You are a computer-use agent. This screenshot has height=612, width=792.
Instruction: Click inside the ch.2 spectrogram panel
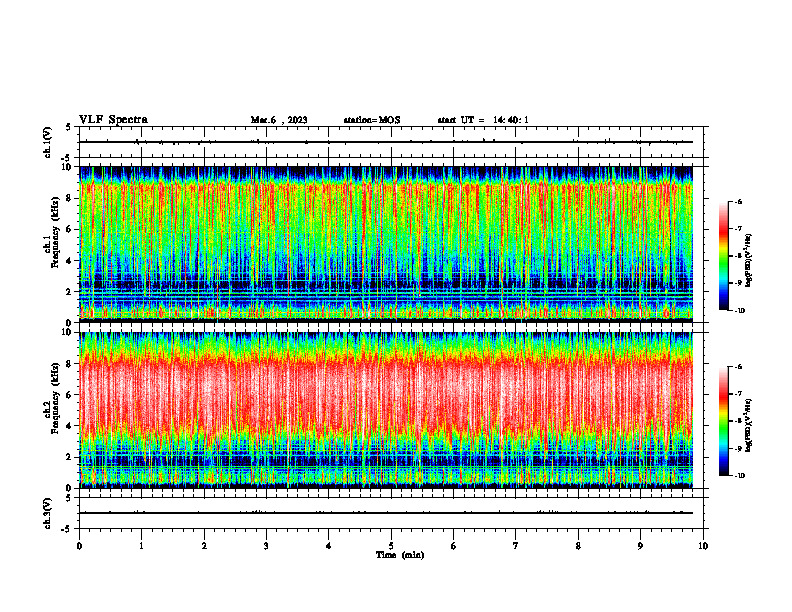coord(386,410)
